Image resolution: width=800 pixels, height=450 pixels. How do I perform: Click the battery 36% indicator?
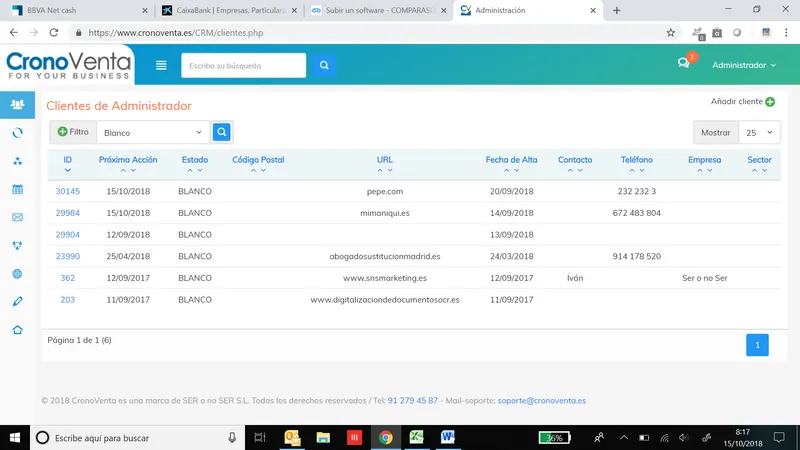(554, 437)
